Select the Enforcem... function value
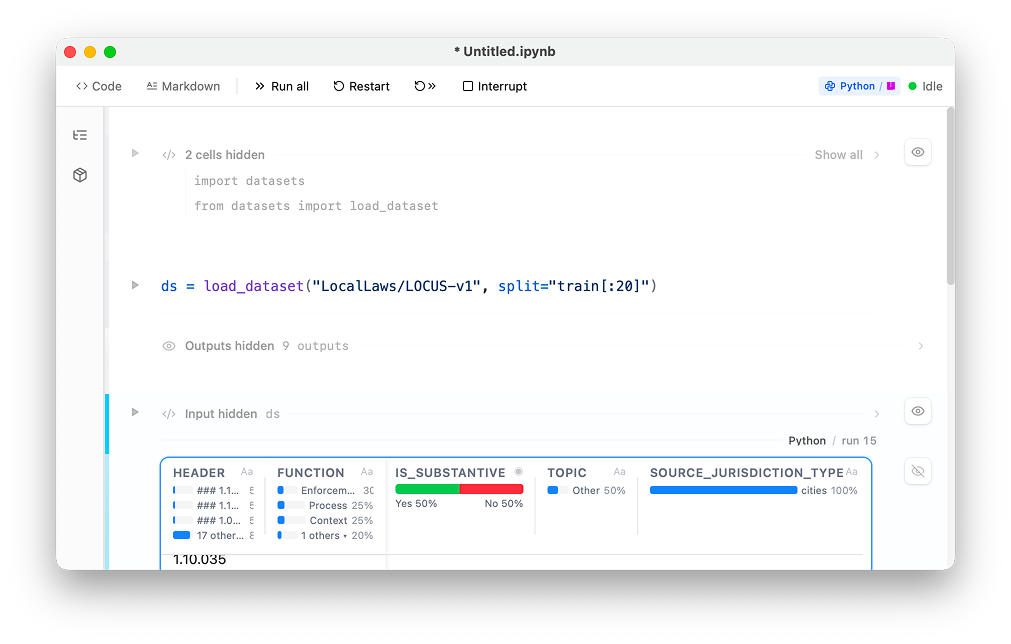Viewport: 1011px width, 644px height. [326, 491]
